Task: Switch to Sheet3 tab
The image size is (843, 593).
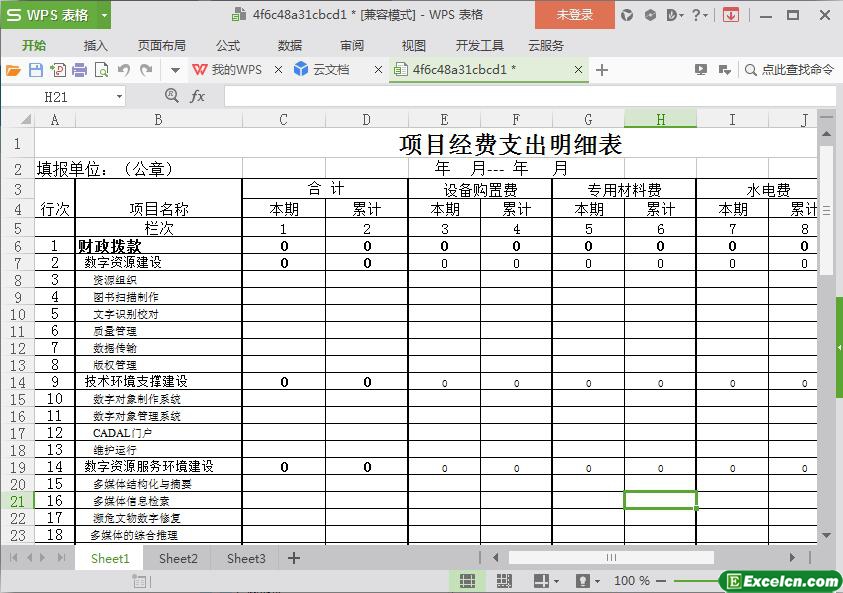Action: tap(246, 559)
